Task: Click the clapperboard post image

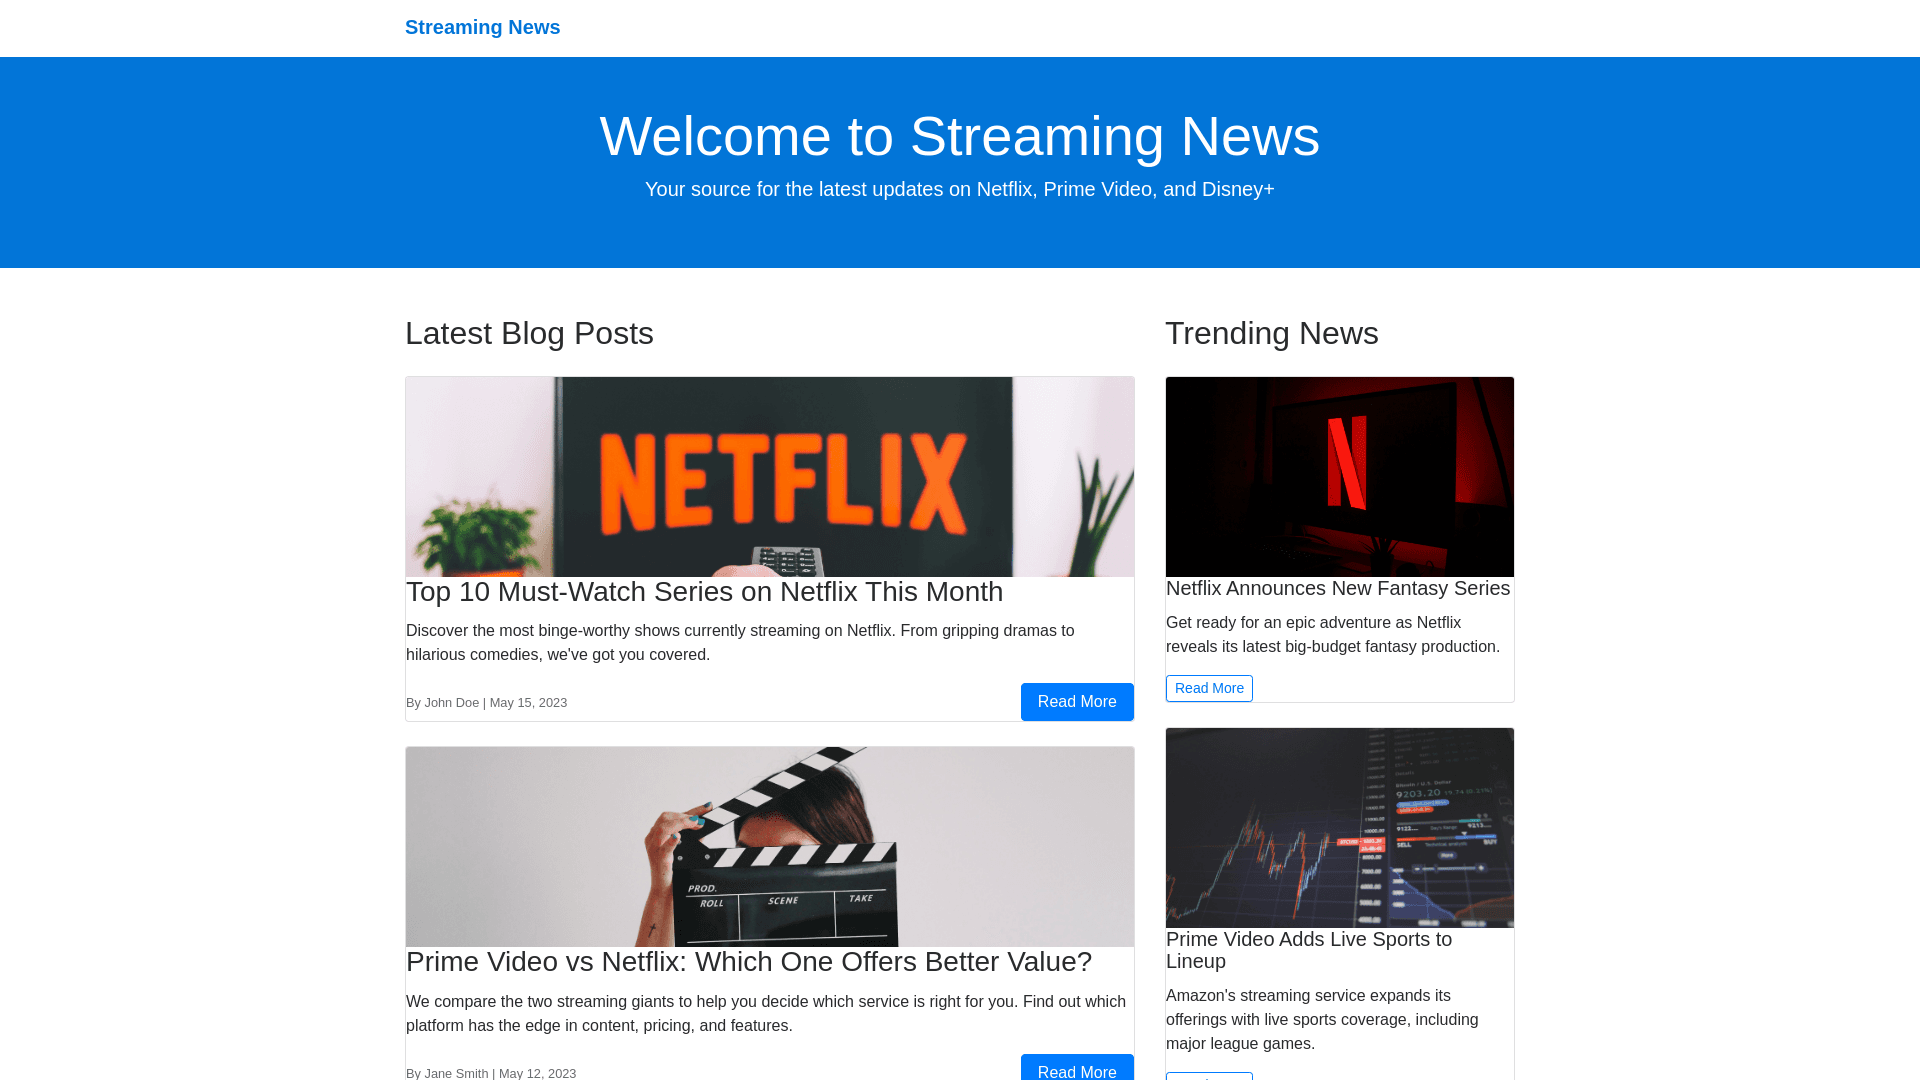Action: [769, 846]
